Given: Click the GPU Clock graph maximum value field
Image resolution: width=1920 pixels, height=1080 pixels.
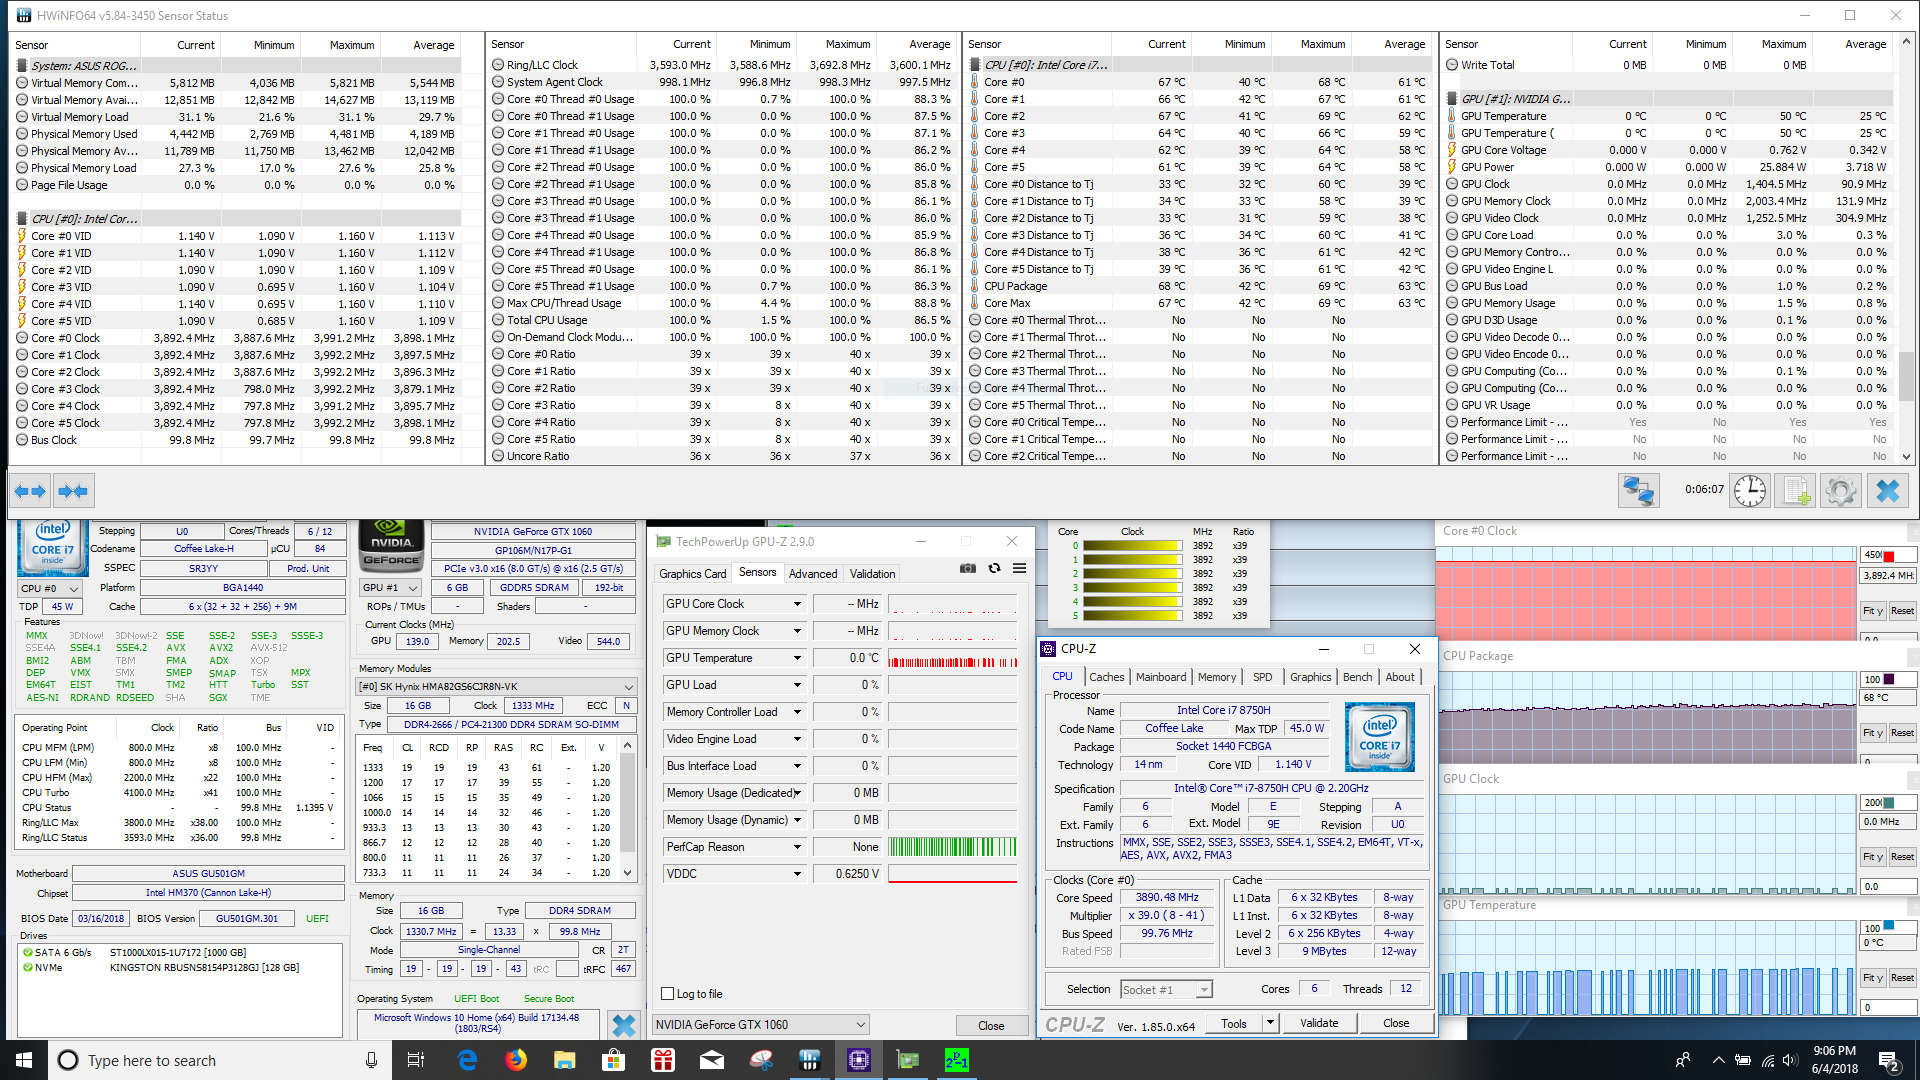Looking at the screenshot, I should [1888, 803].
